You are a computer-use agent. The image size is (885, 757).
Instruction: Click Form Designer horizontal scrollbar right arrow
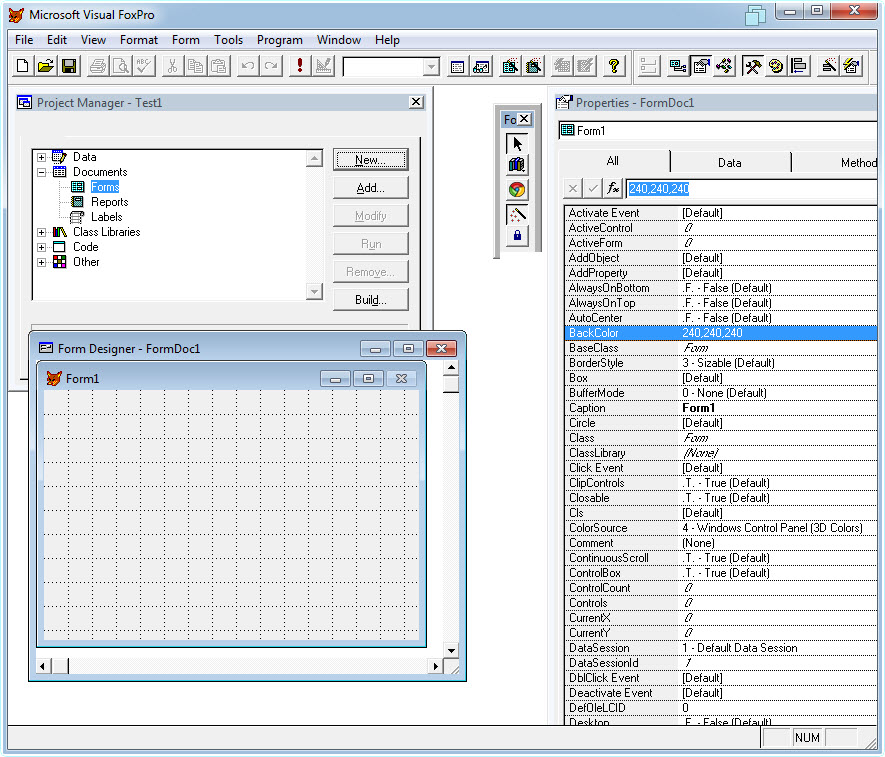[435, 666]
